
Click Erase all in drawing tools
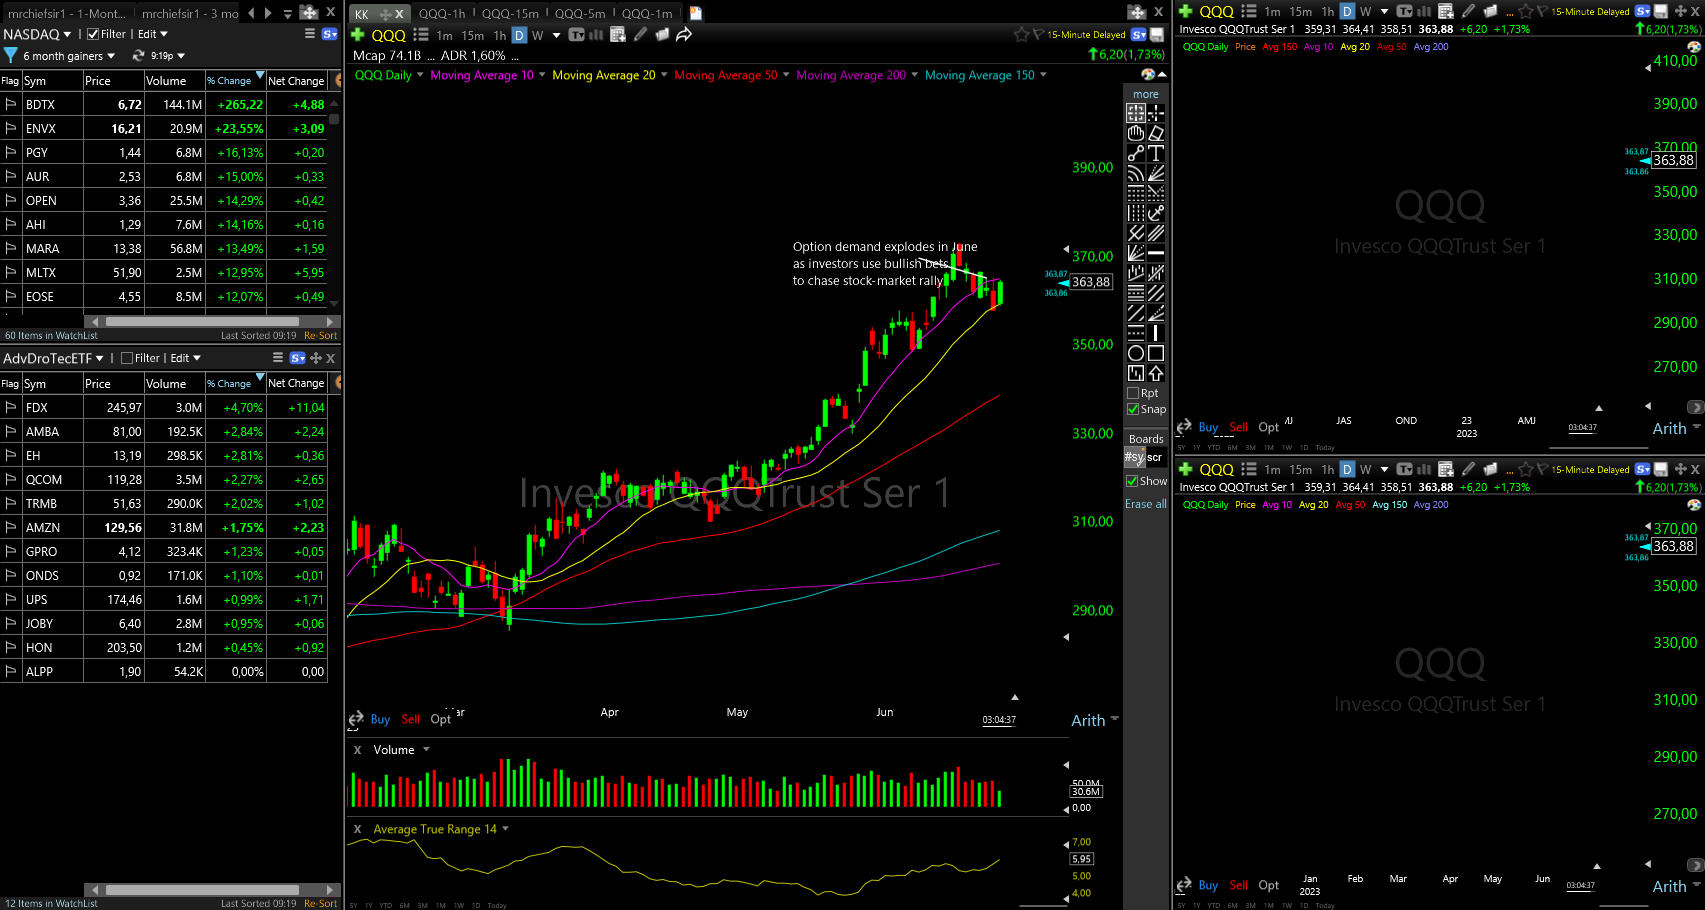1146,504
